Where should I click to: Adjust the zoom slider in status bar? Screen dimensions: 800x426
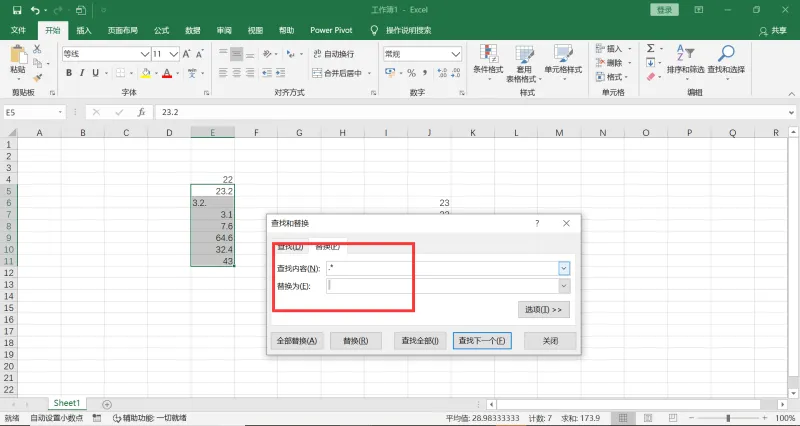728,418
